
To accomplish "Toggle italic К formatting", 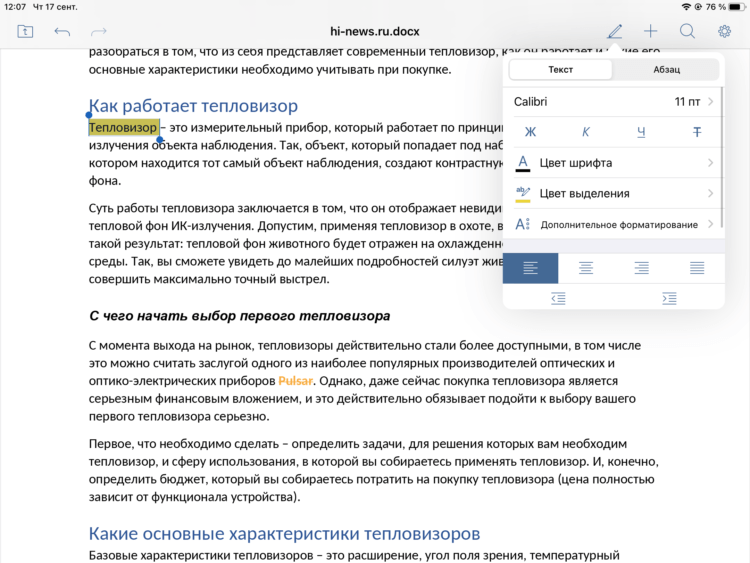I will click(x=586, y=132).
